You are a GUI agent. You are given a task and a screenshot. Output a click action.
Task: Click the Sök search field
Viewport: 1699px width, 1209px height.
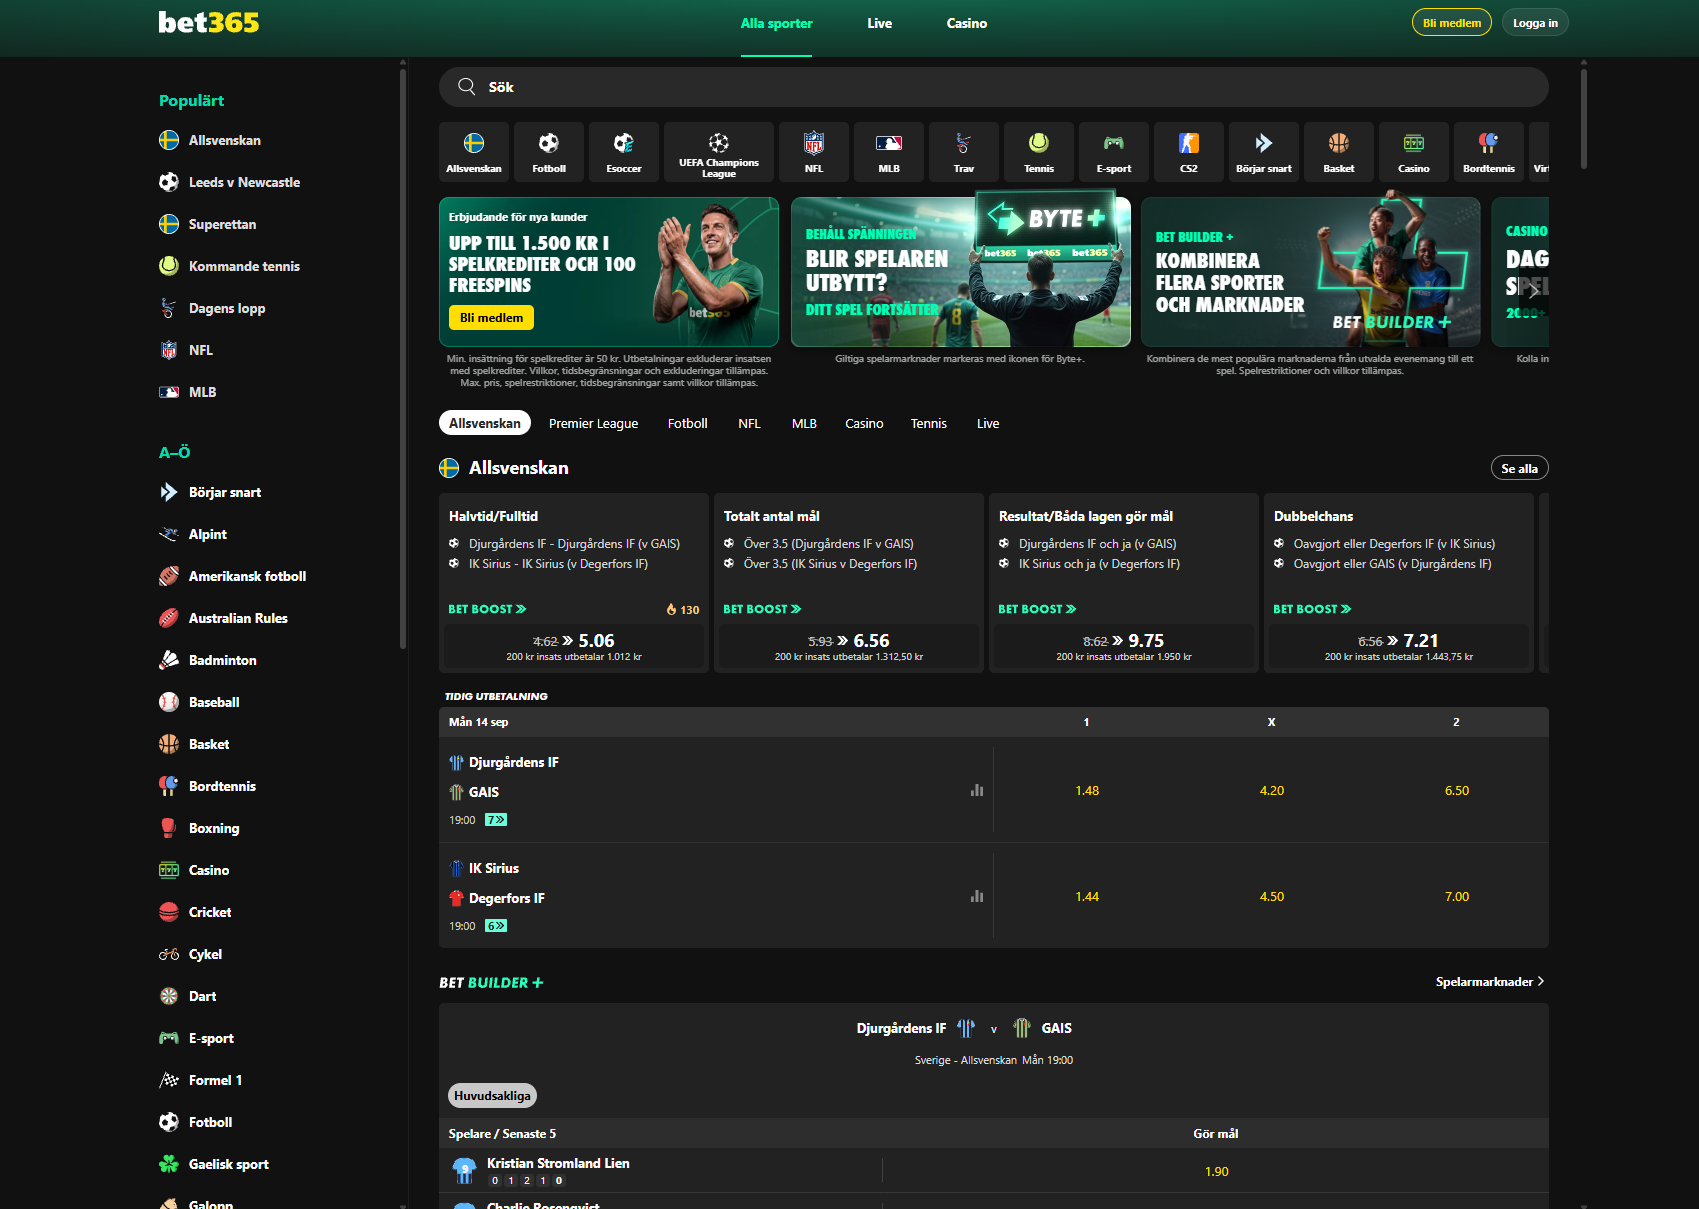click(x=994, y=87)
